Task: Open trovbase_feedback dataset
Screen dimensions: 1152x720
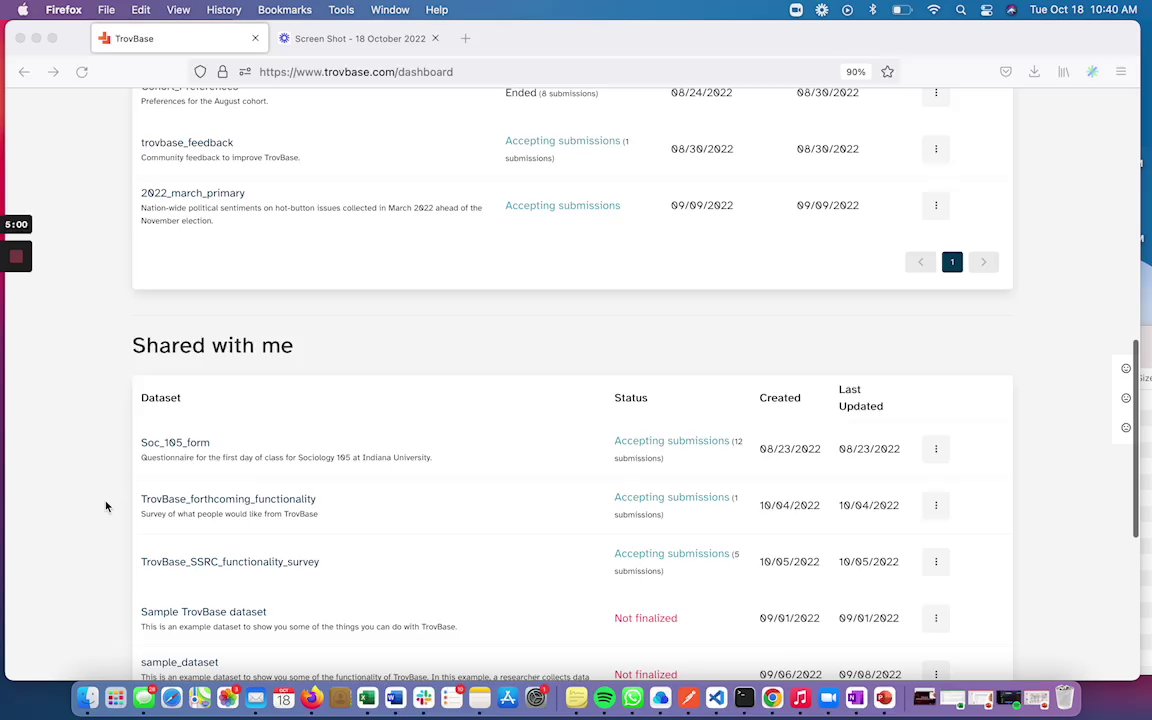Action: coord(187,143)
